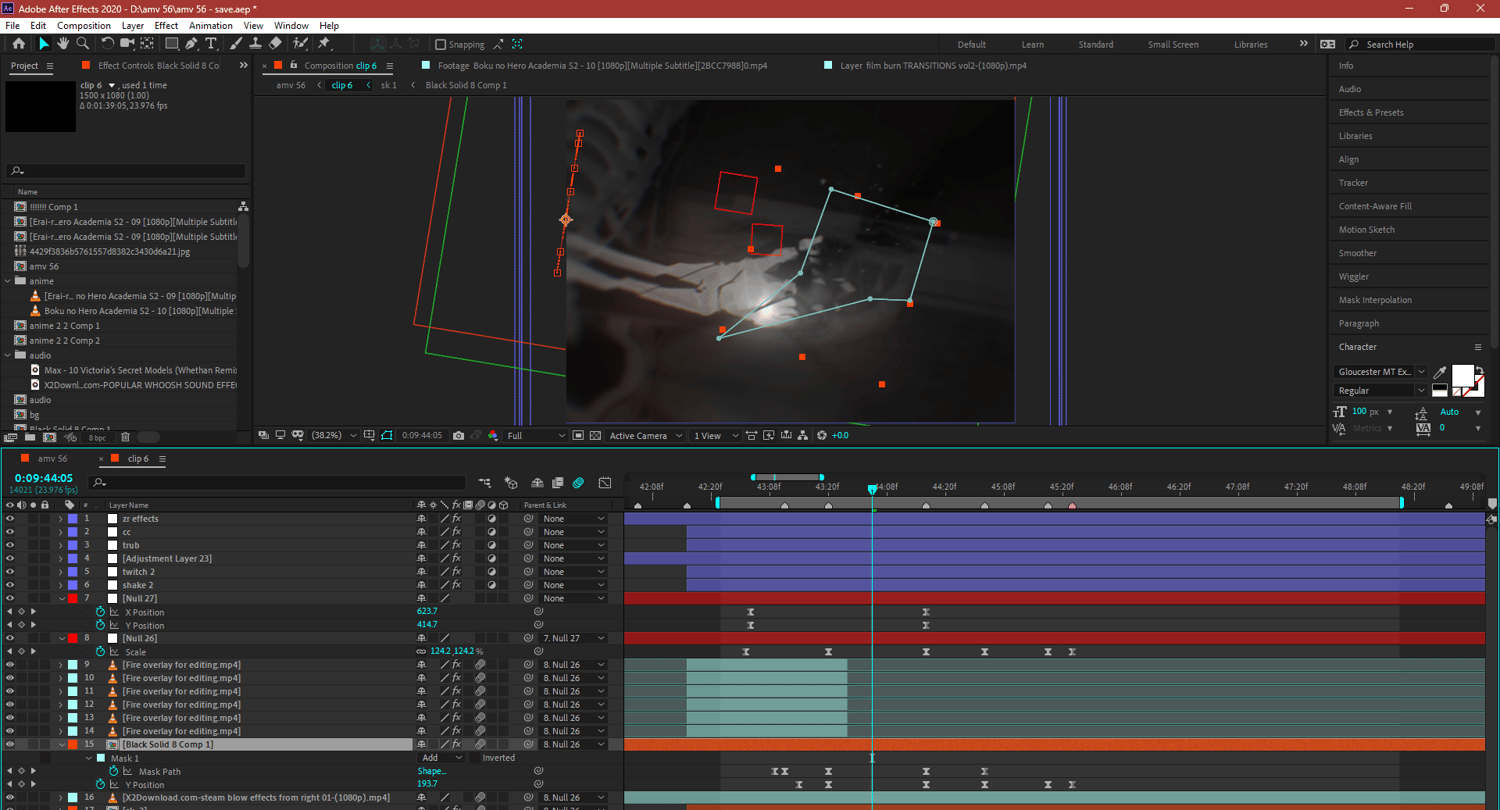
Task: Open the Motion Sketch panel
Action: tap(1366, 230)
